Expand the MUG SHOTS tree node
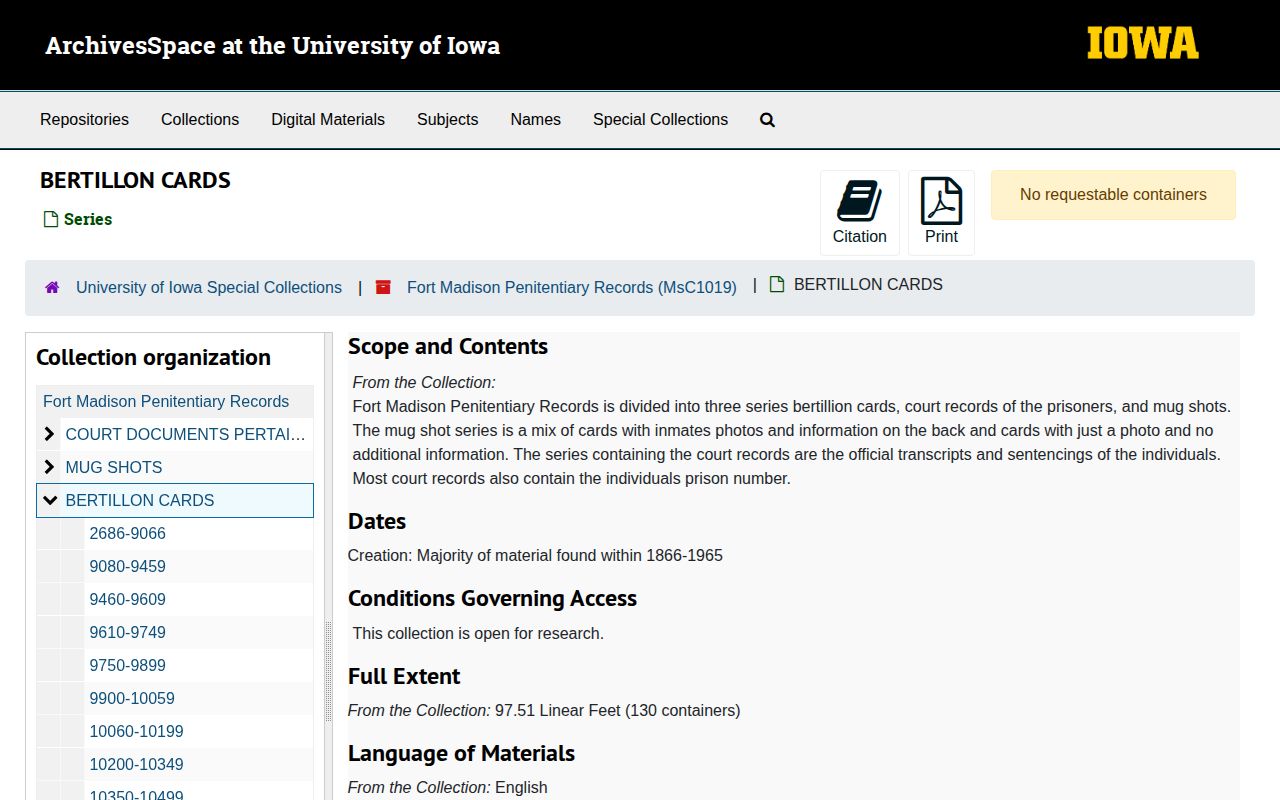1280x800 pixels. tap(49, 467)
